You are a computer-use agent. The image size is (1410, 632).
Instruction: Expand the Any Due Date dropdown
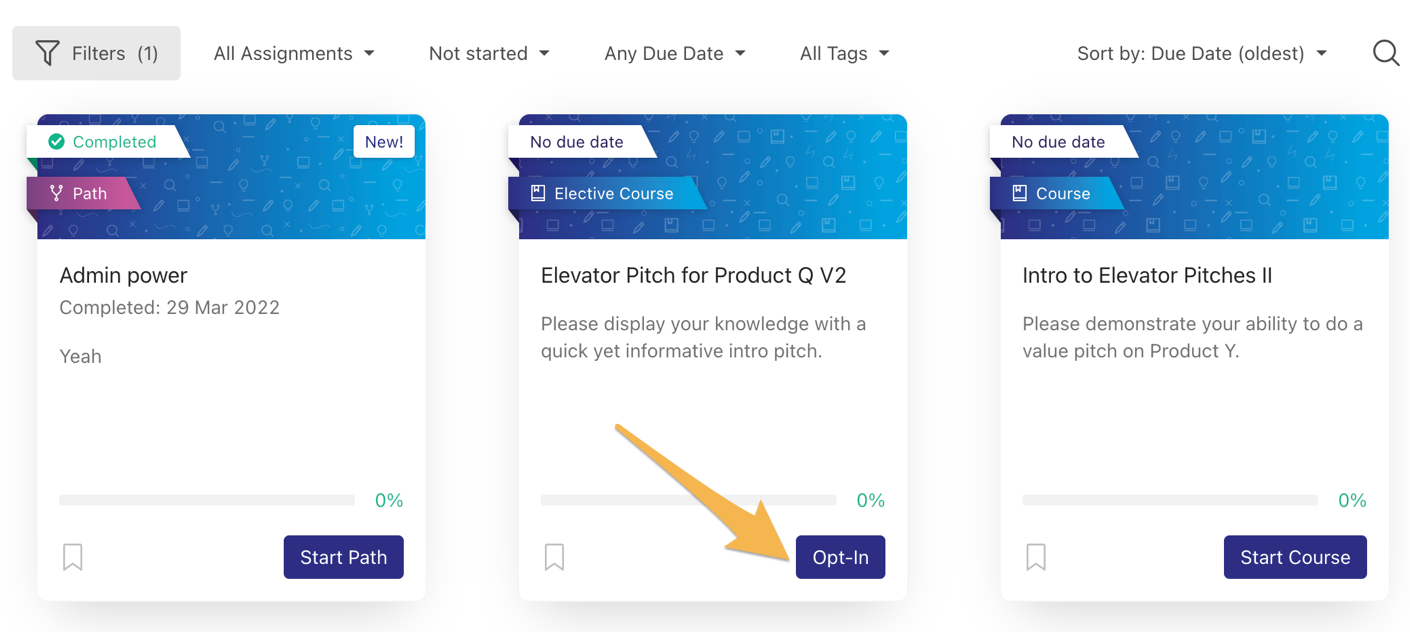(x=674, y=53)
